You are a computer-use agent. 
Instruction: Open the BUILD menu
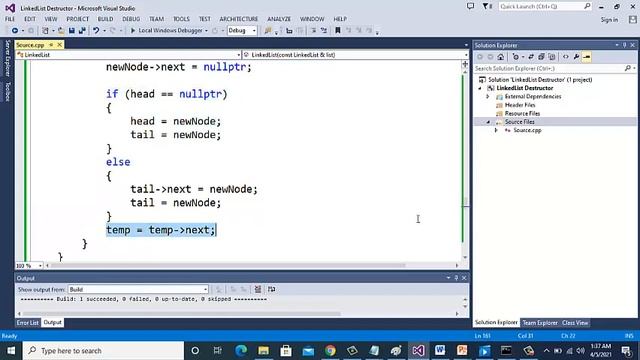click(105, 19)
